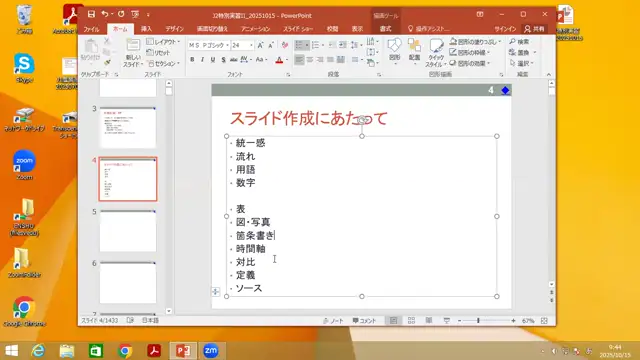Increase font size with the large A icon

(260, 45)
